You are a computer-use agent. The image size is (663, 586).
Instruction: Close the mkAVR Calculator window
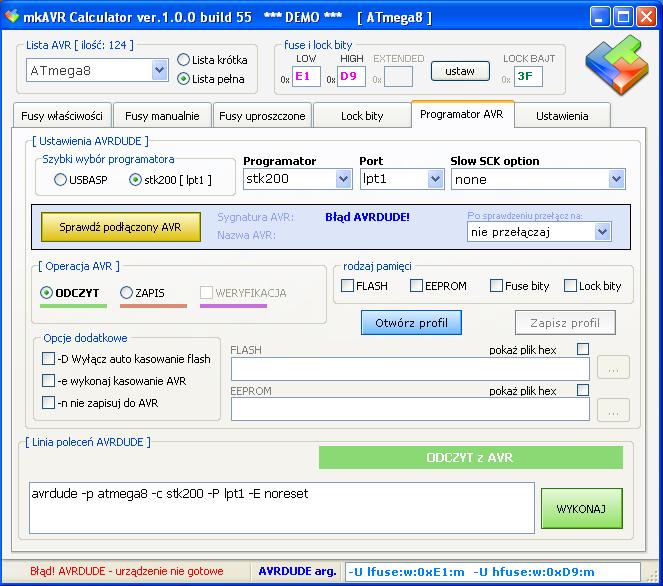(x=647, y=17)
